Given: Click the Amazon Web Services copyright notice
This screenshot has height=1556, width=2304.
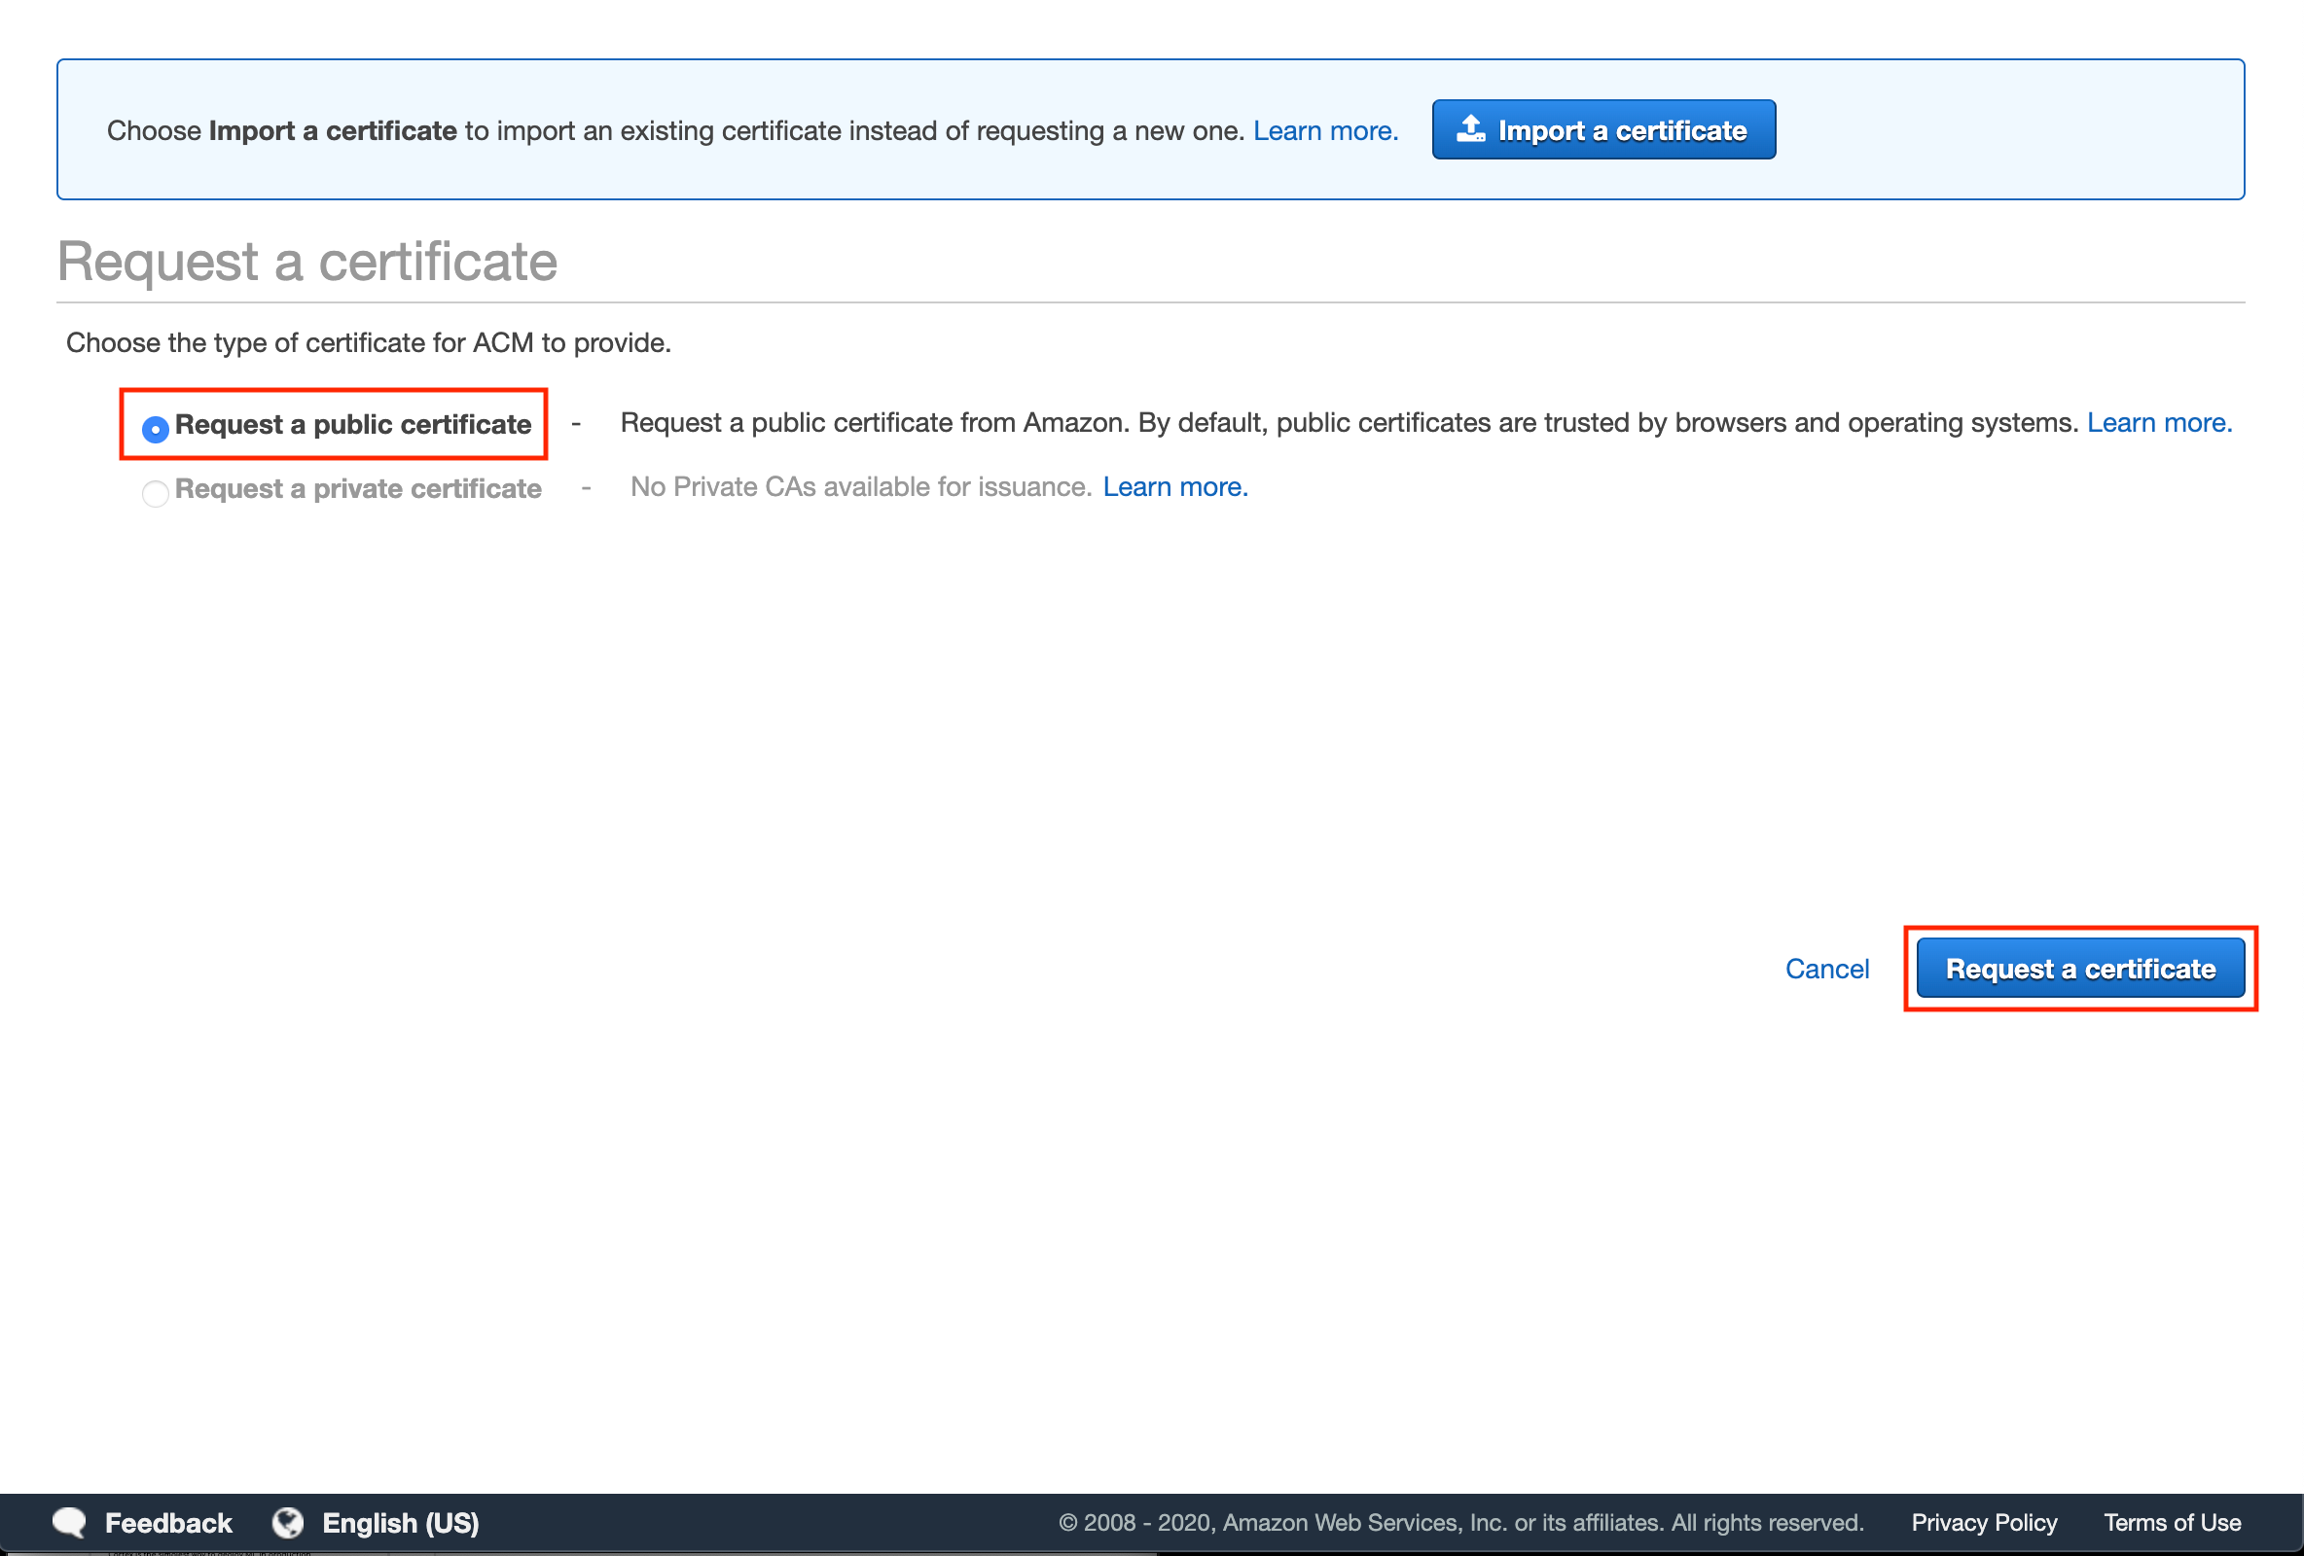Looking at the screenshot, I should tap(1461, 1522).
